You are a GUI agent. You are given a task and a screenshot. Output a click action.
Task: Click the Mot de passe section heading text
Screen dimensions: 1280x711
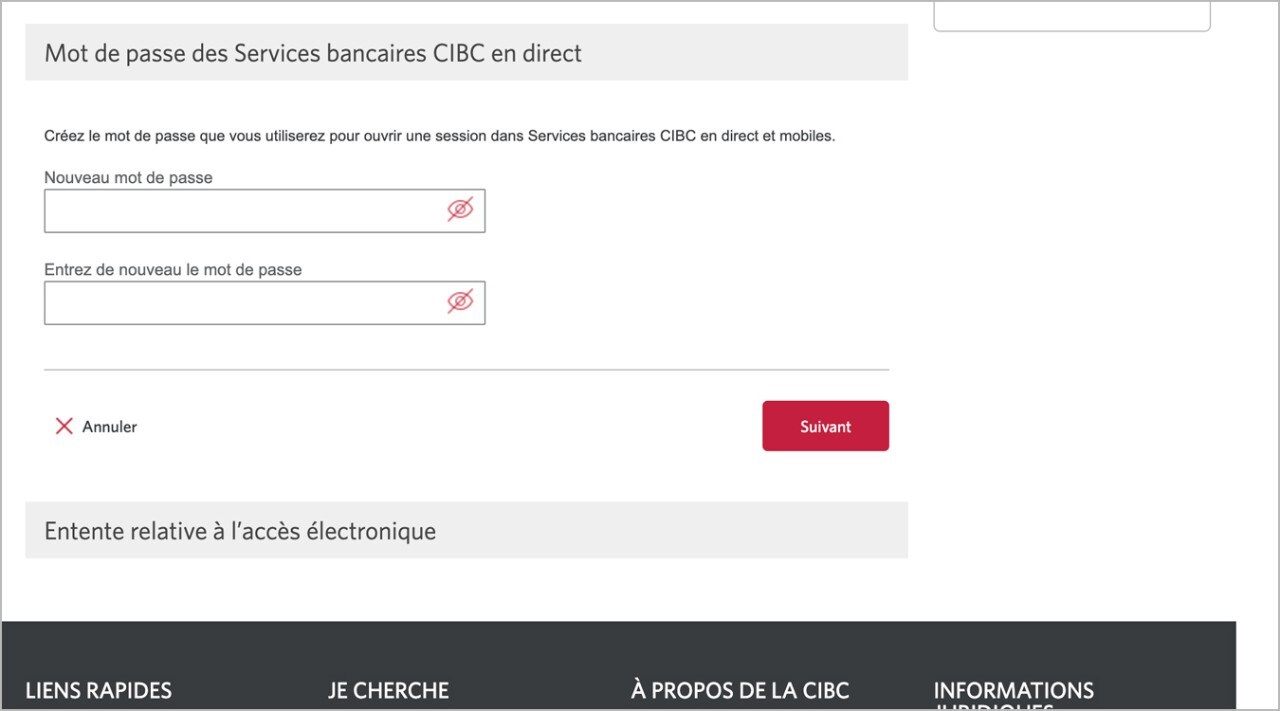click(x=313, y=53)
